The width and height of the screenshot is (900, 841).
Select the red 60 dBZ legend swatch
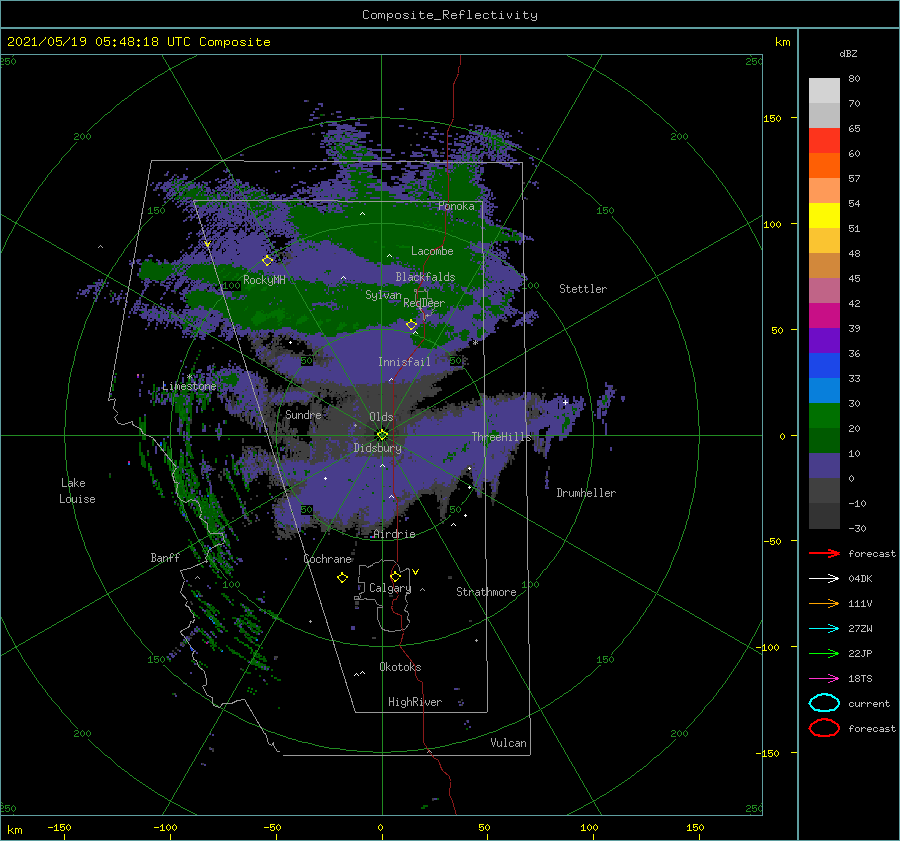coord(824,141)
